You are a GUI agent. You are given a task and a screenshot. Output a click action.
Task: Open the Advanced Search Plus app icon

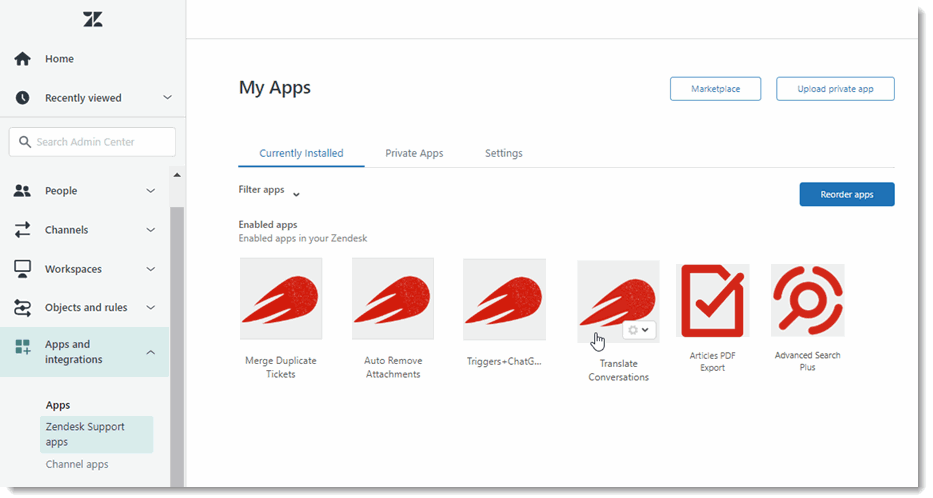pyautogui.click(x=807, y=300)
